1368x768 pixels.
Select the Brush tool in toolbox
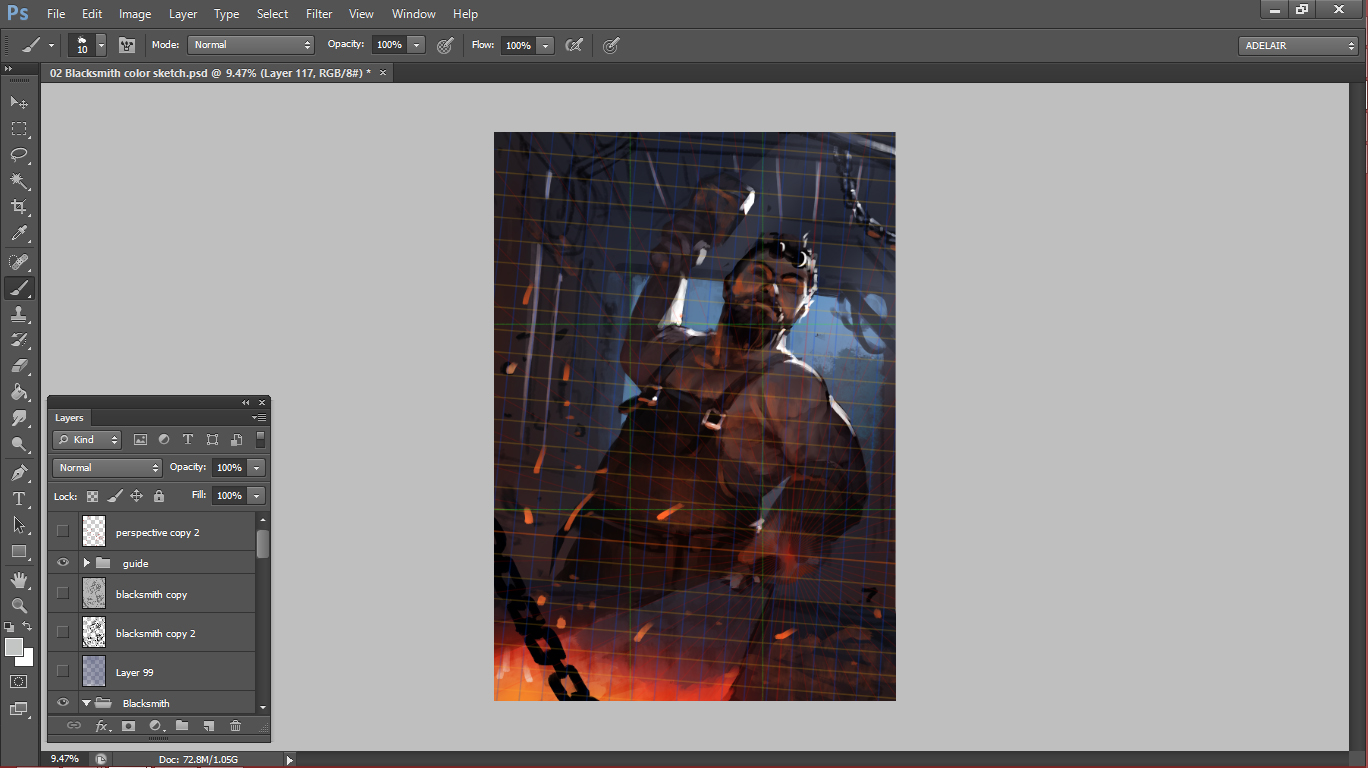[19, 288]
